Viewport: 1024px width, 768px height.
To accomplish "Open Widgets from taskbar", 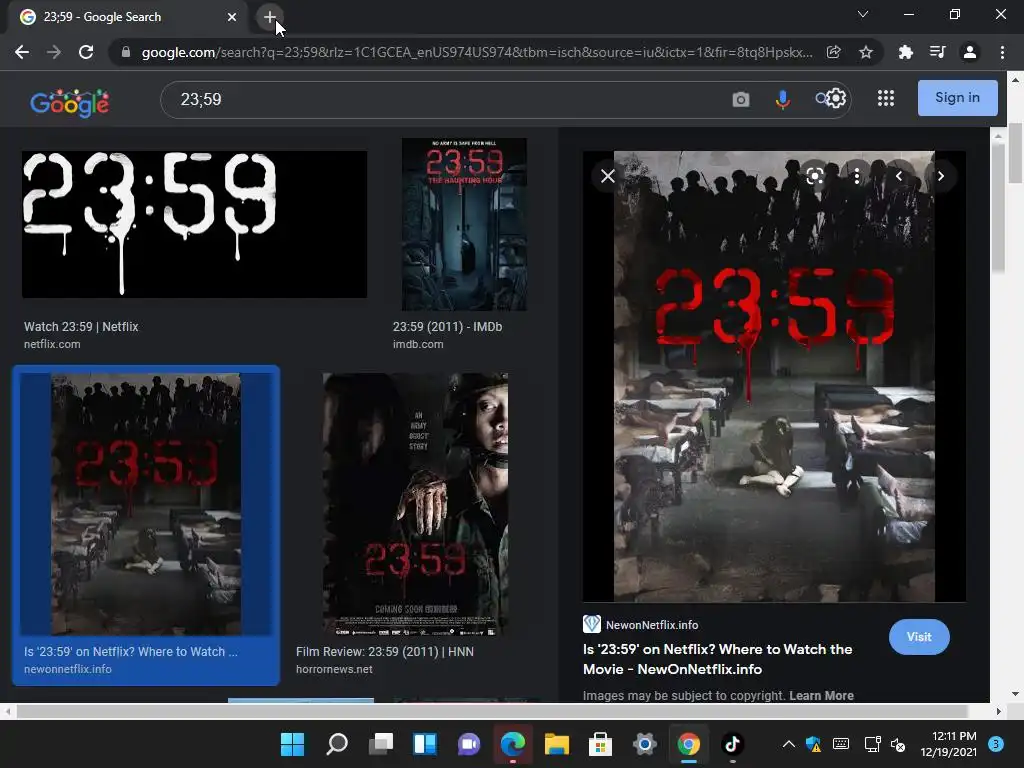I will tap(425, 744).
